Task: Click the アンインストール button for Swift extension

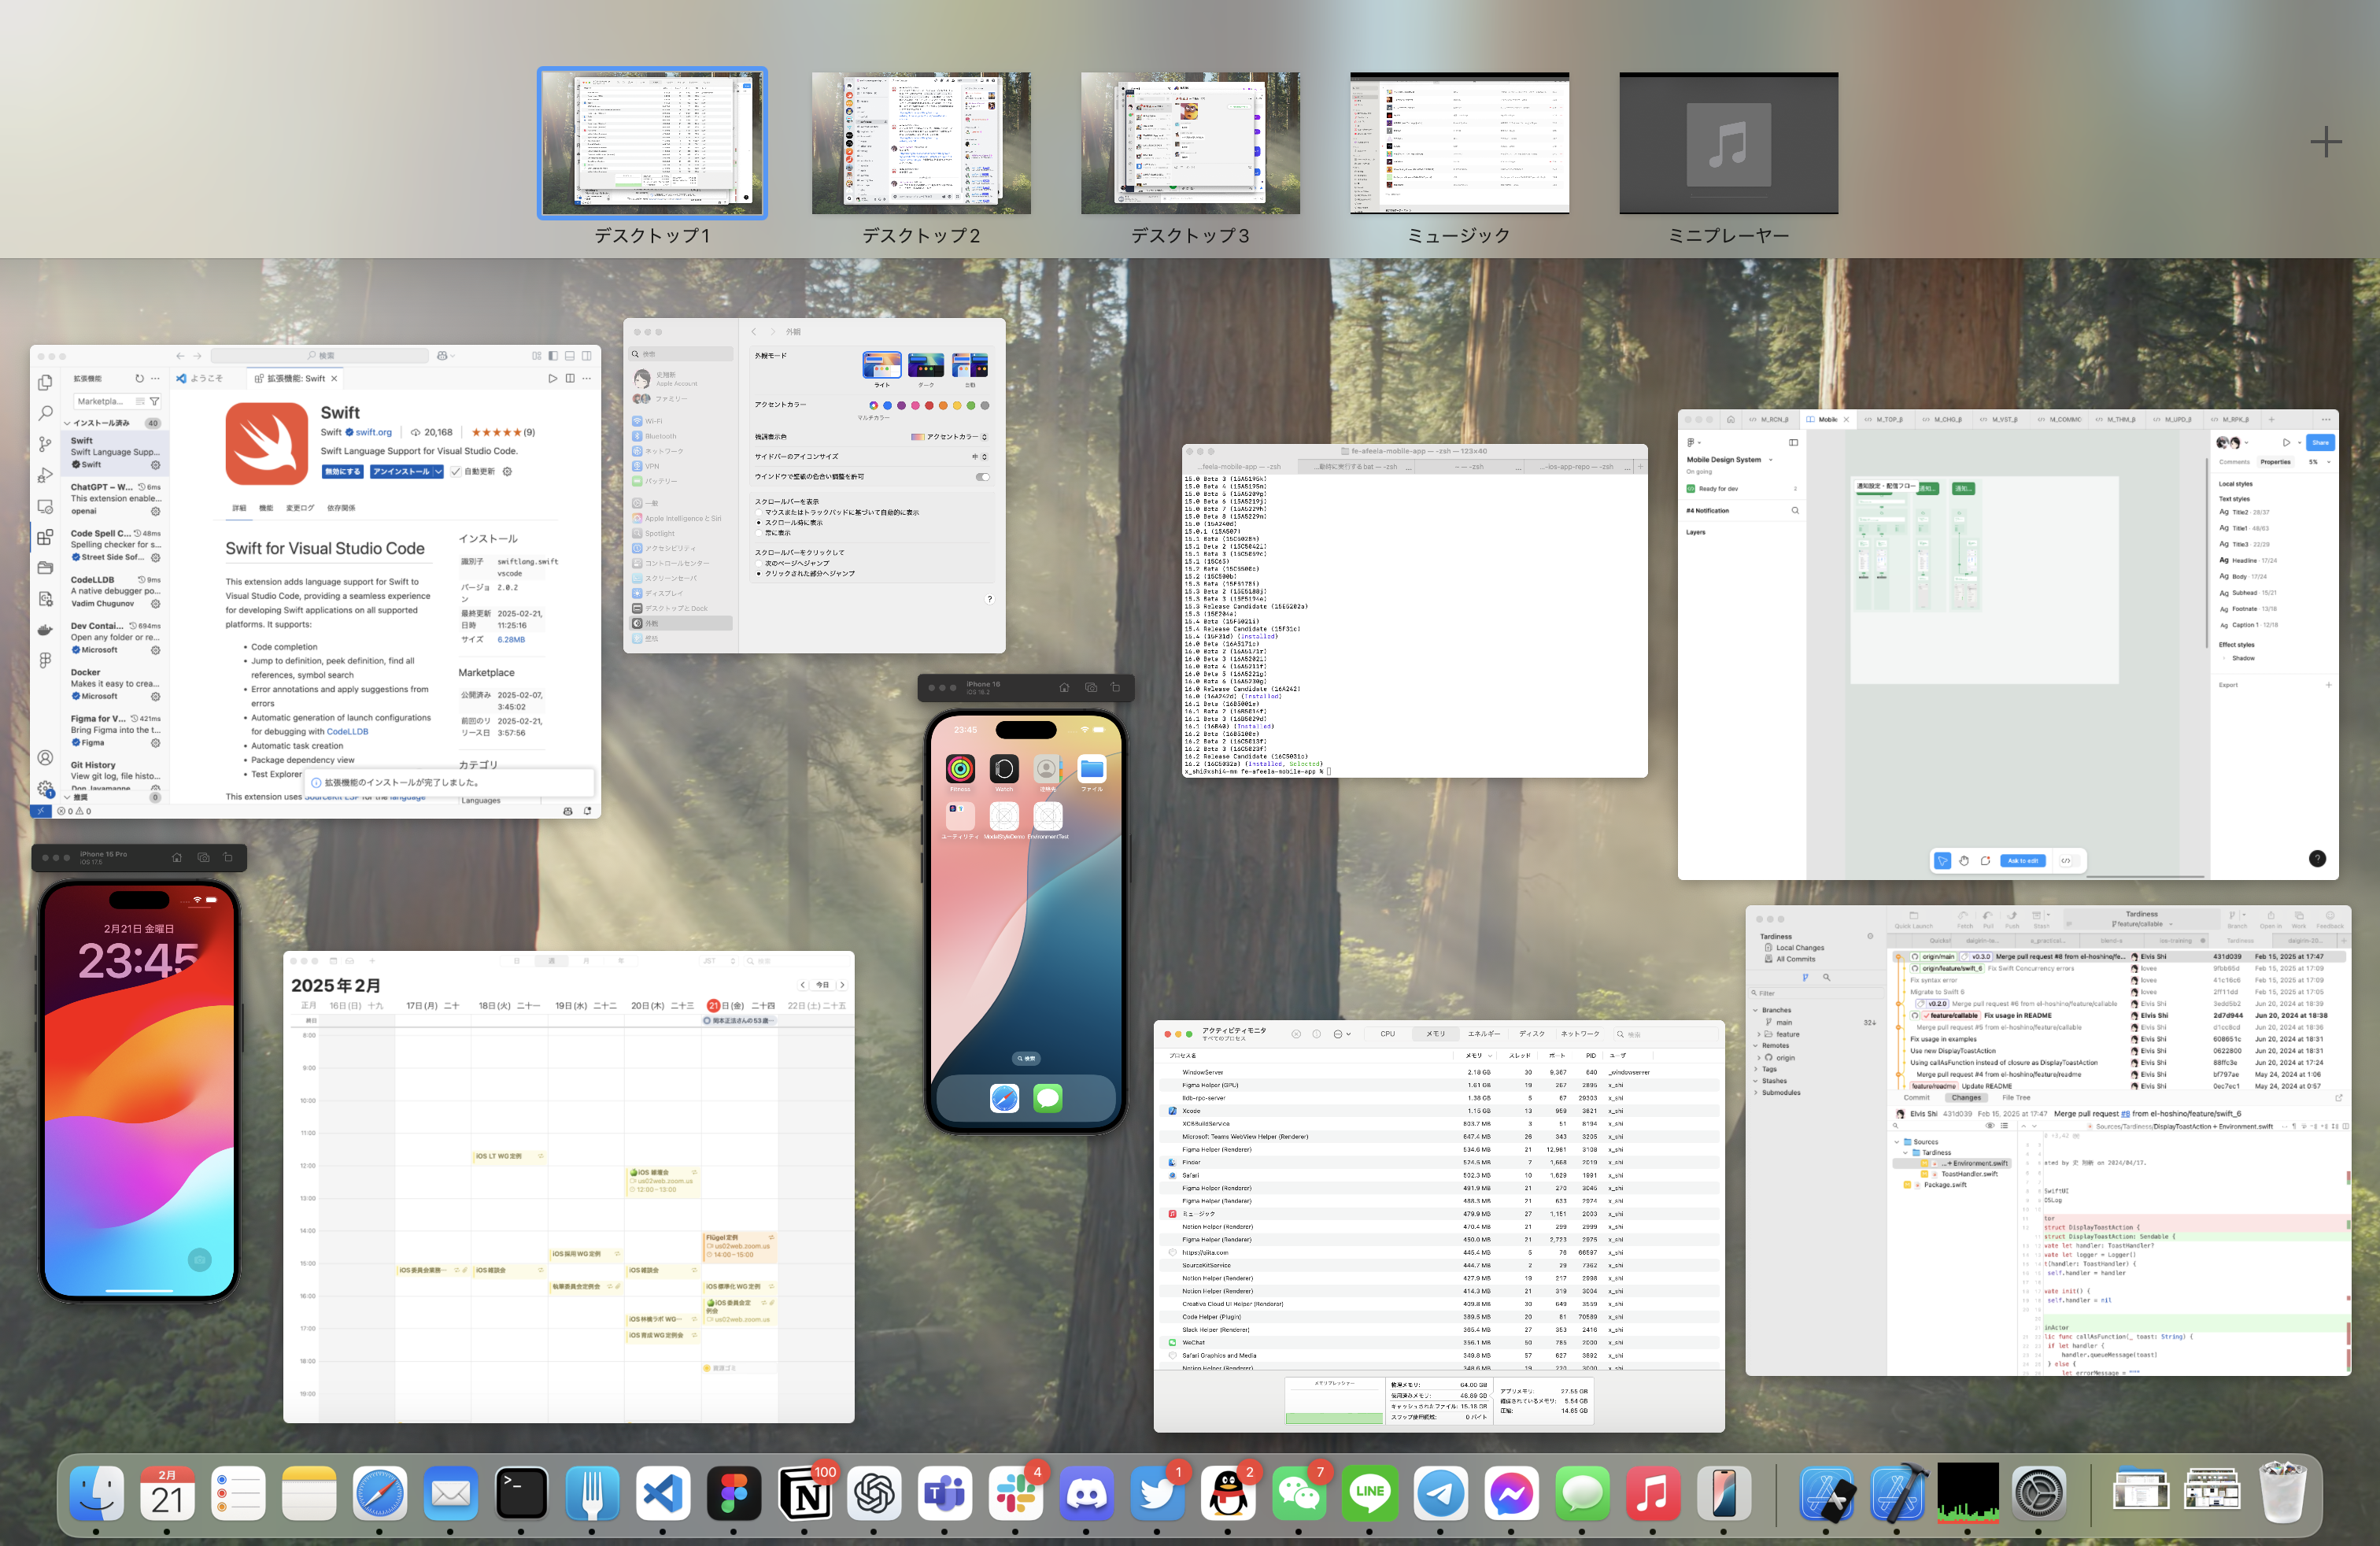Action: [402, 471]
